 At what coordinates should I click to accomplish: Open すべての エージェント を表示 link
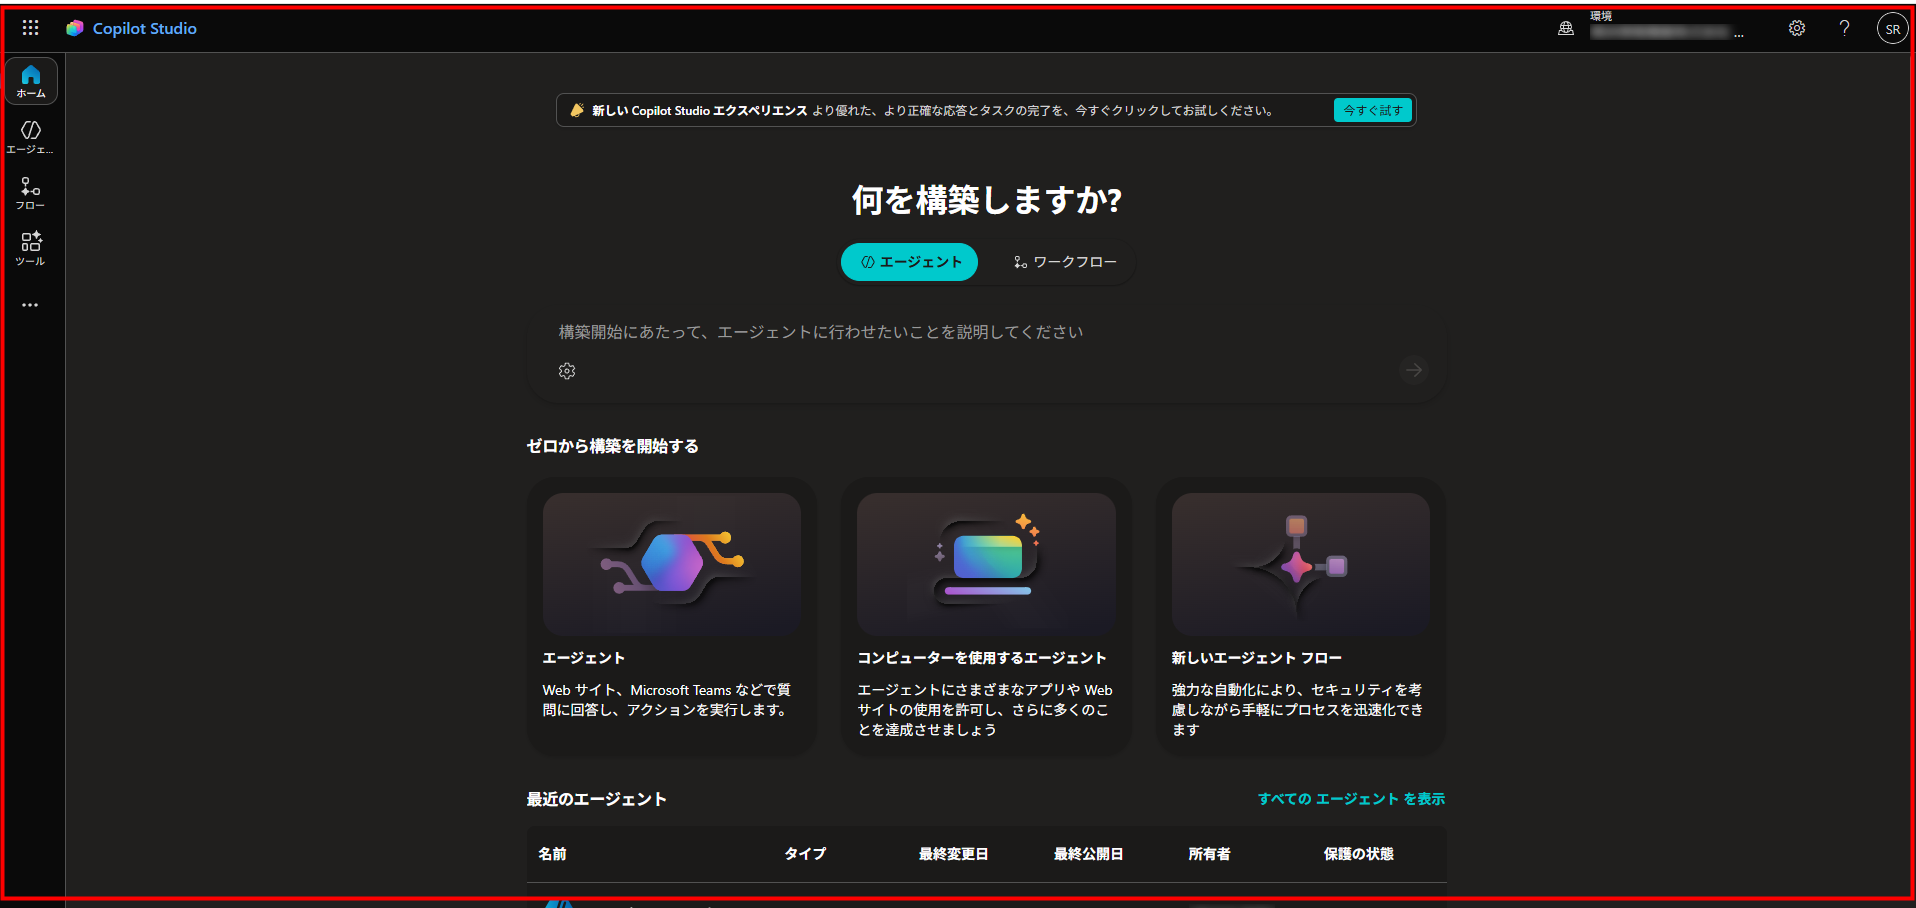point(1351,799)
